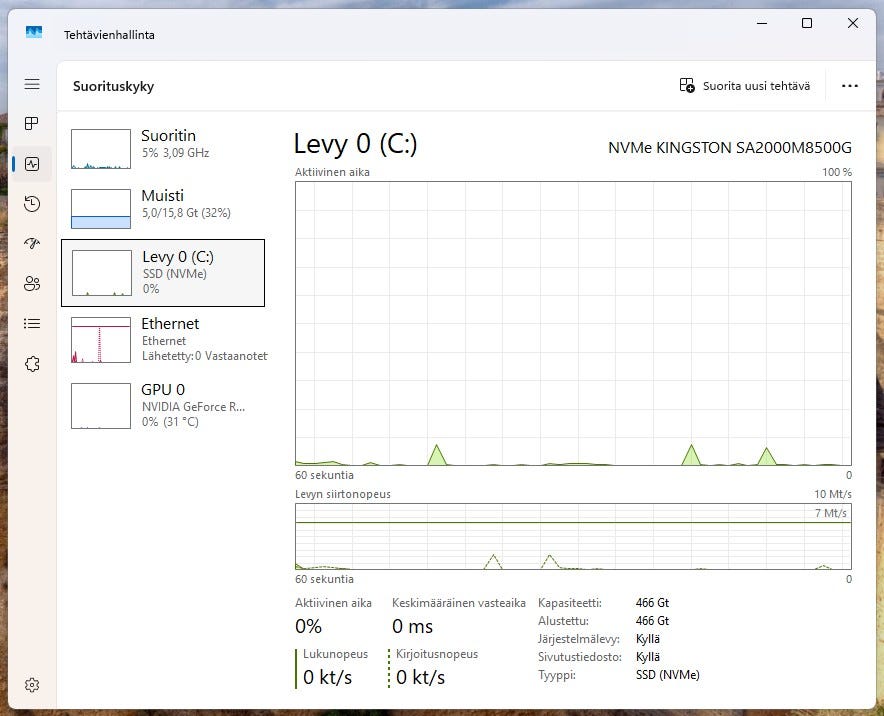884x716 pixels.
Task: Open the Details list page icon
Action: click(x=32, y=324)
